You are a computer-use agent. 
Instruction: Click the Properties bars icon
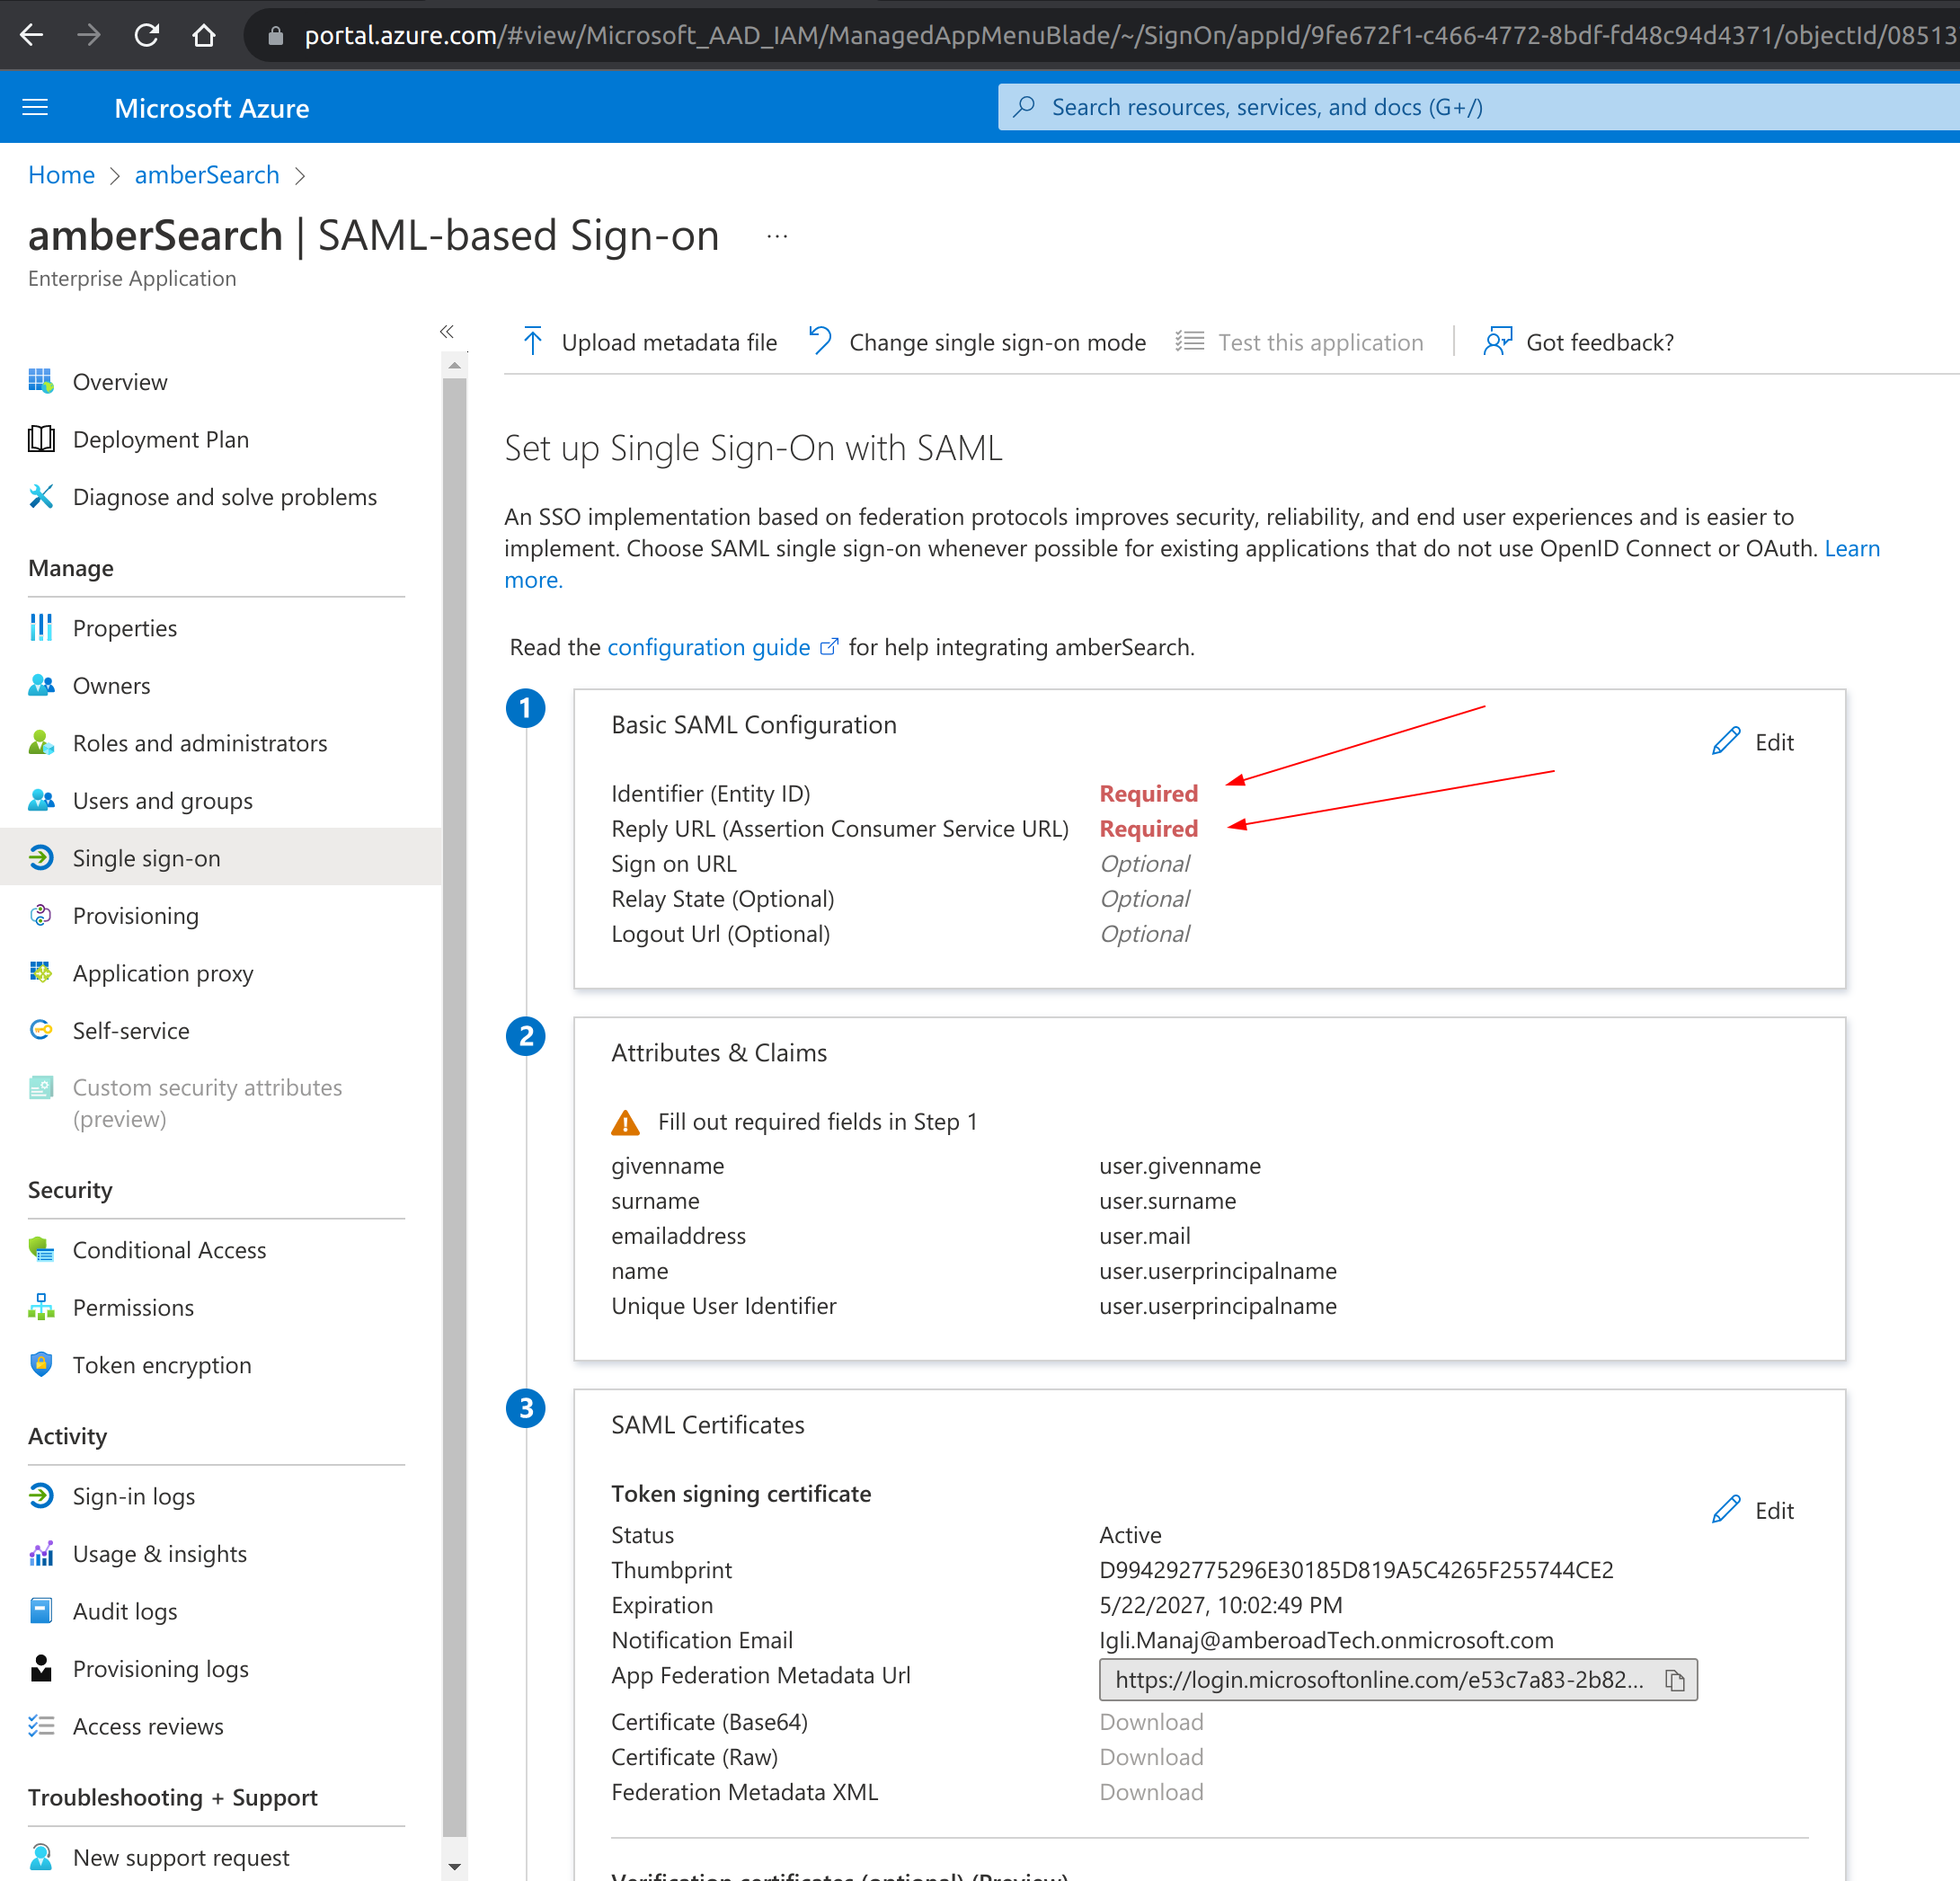[x=41, y=627]
